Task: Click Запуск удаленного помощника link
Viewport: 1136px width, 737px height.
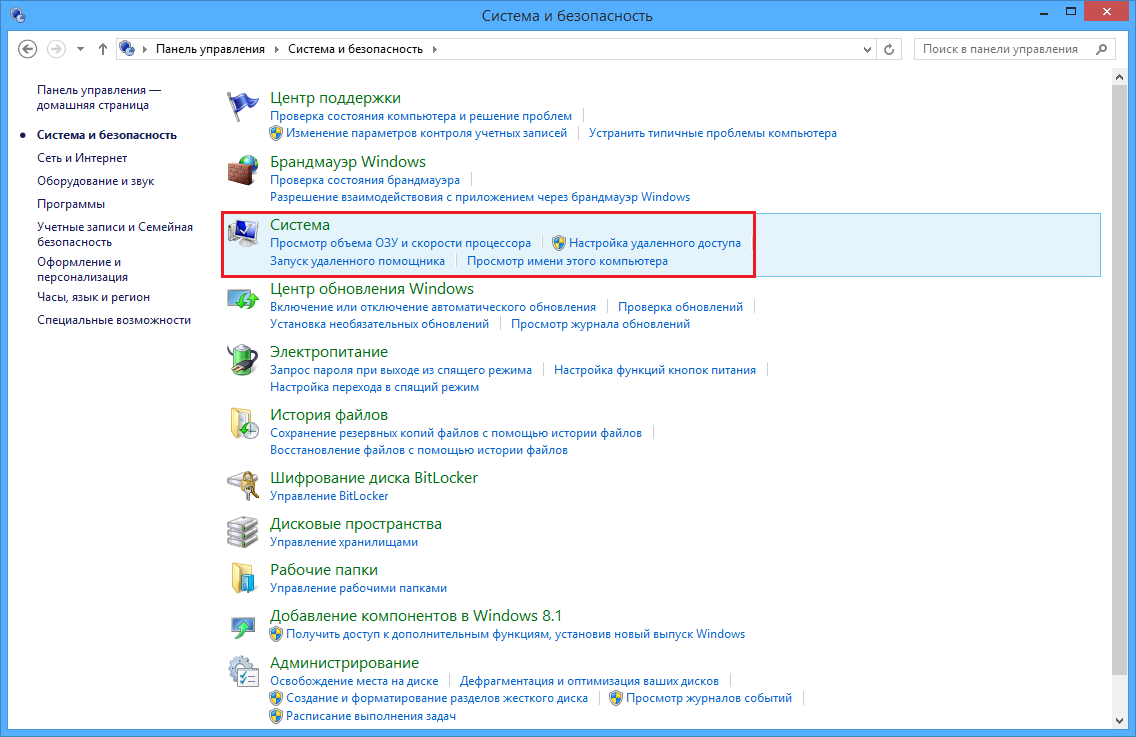Action: [357, 261]
